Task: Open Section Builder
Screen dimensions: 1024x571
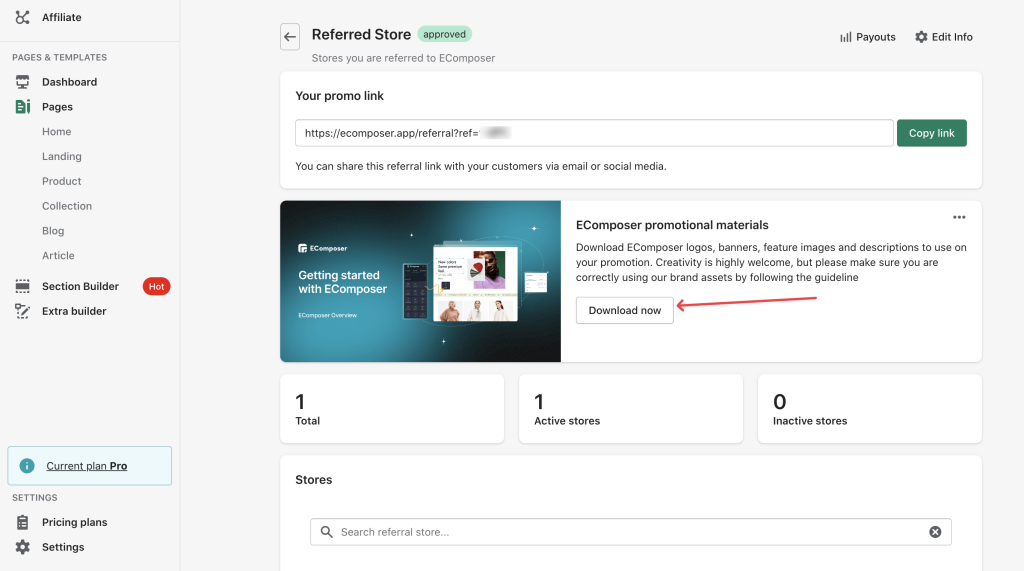Action: click(x=80, y=286)
